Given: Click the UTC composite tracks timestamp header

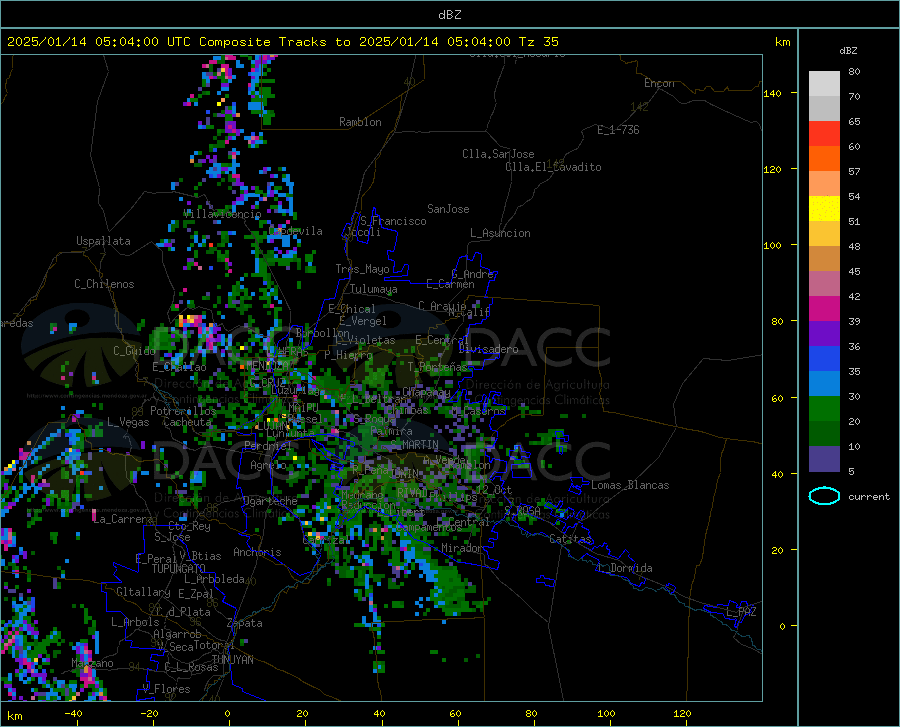Looking at the screenshot, I should [x=282, y=42].
